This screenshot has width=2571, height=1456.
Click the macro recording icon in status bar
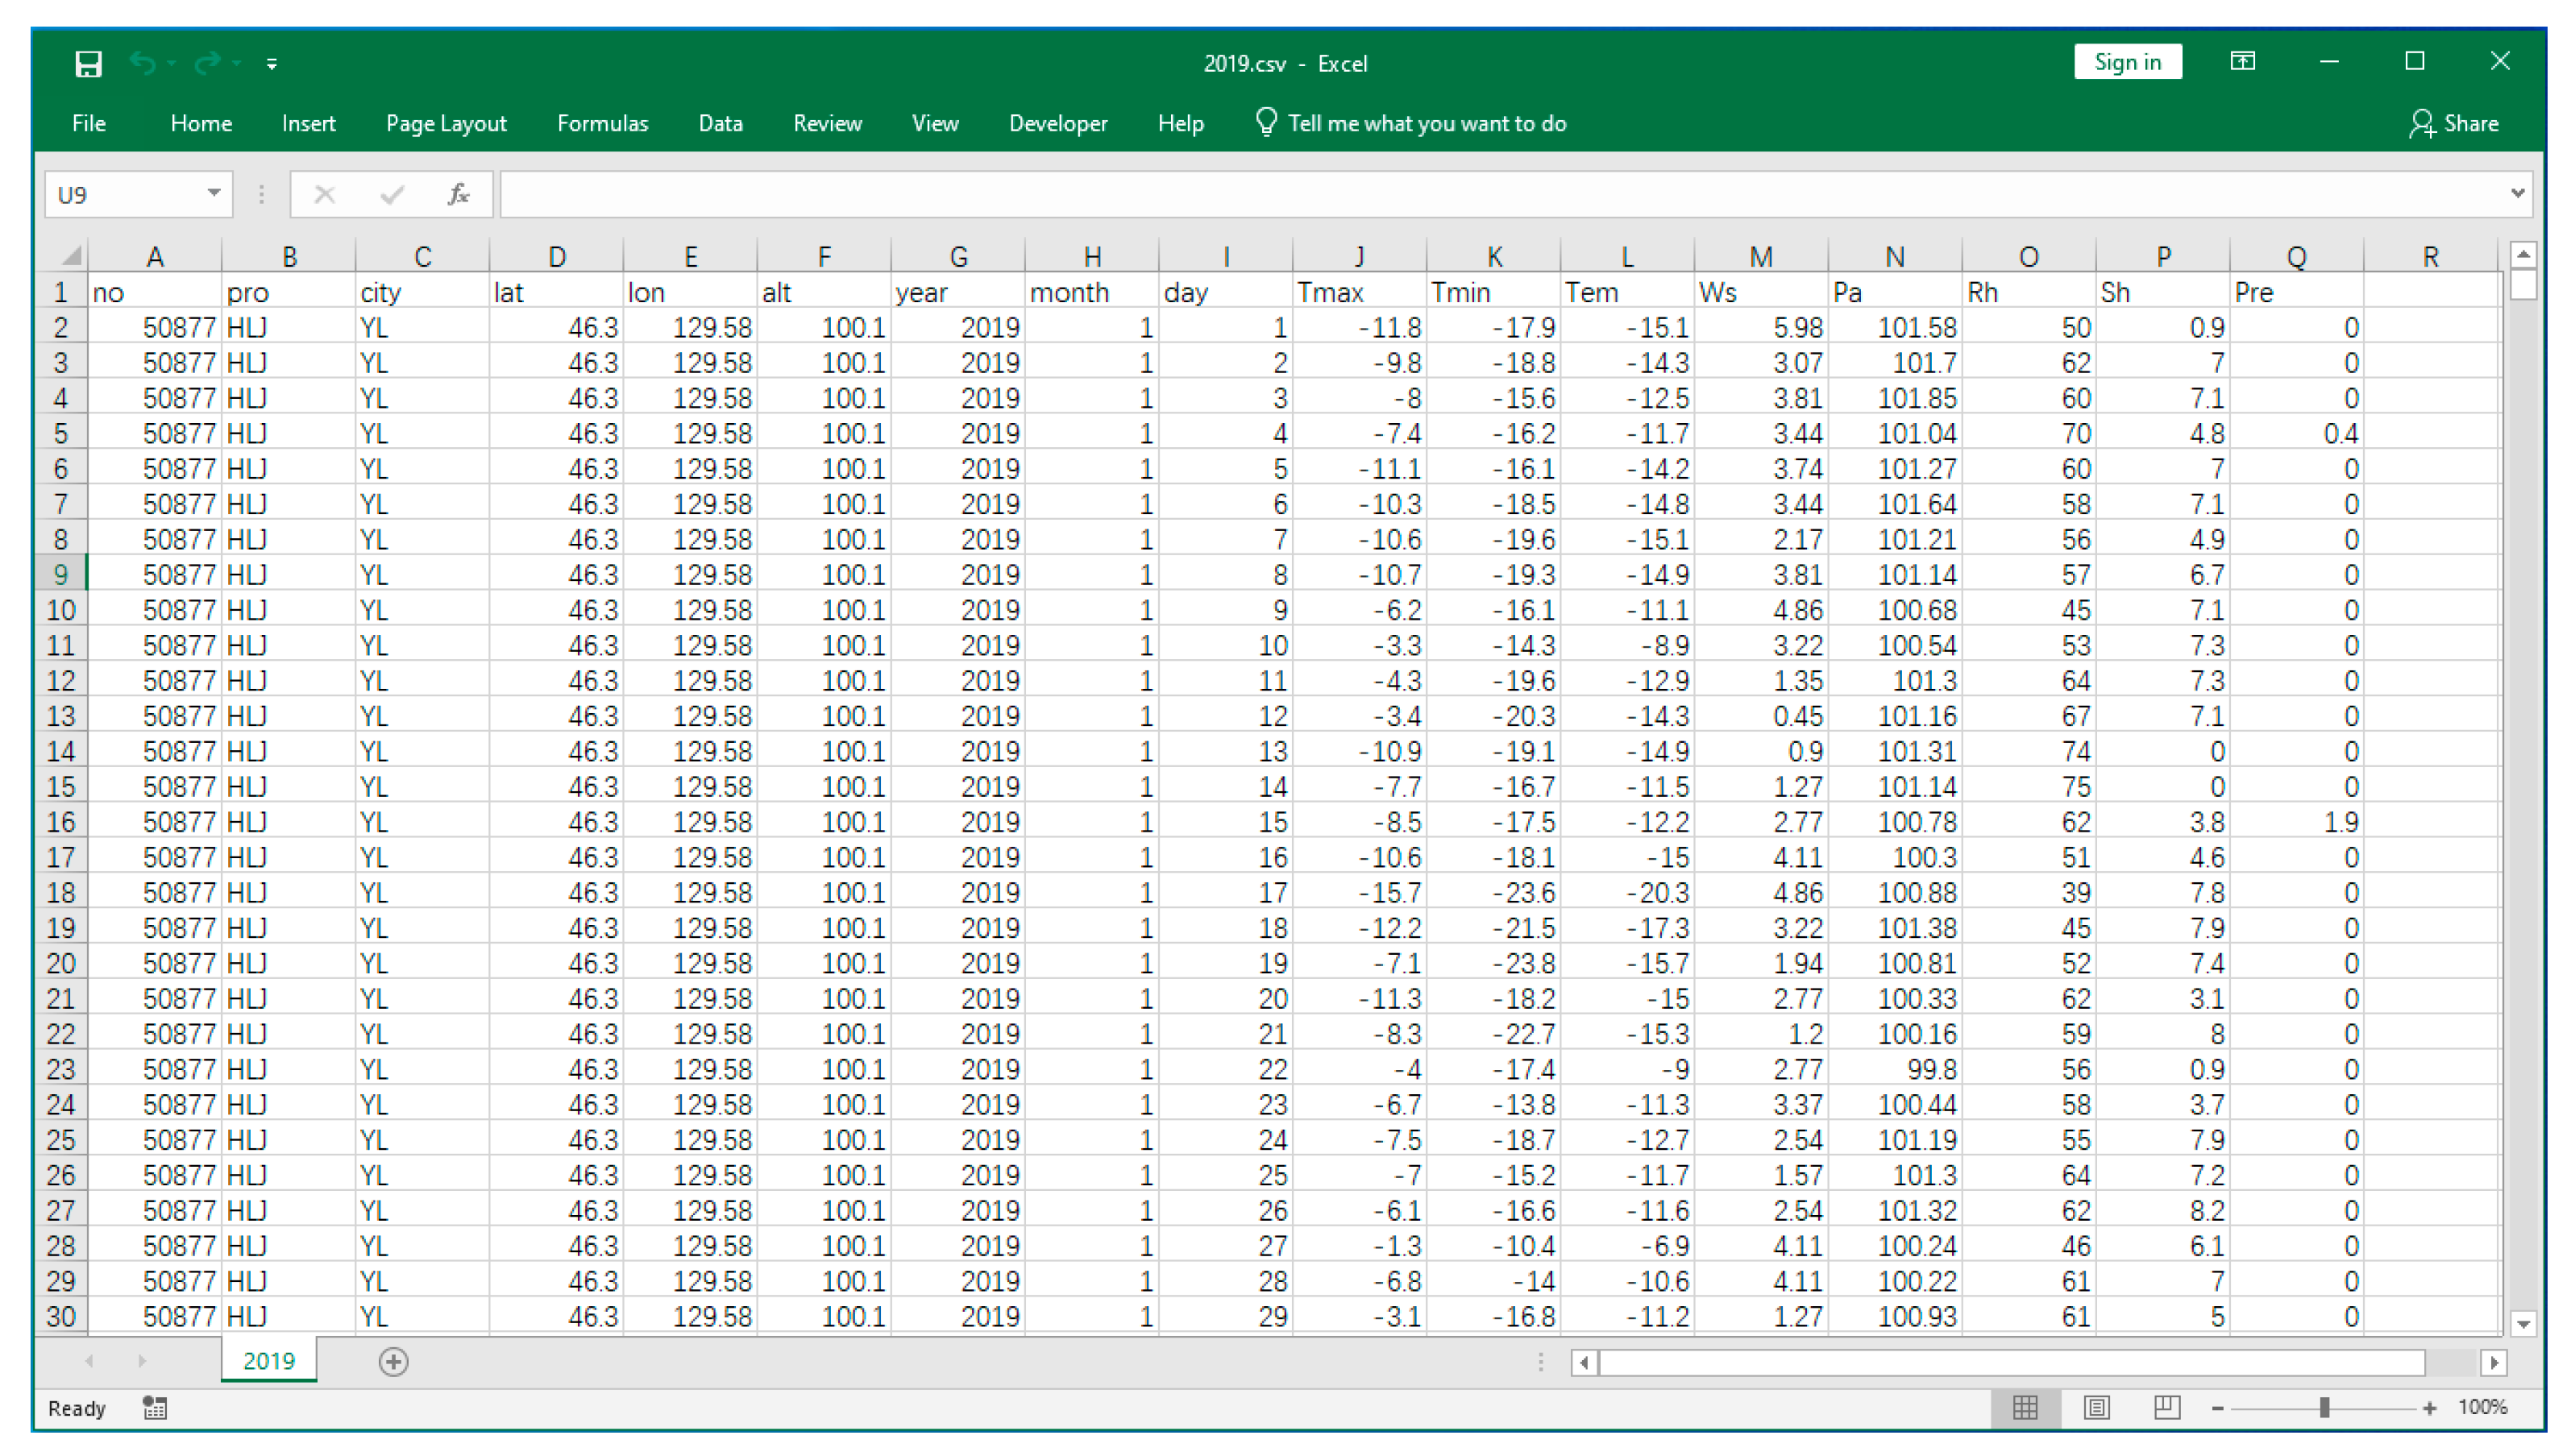point(155,1408)
